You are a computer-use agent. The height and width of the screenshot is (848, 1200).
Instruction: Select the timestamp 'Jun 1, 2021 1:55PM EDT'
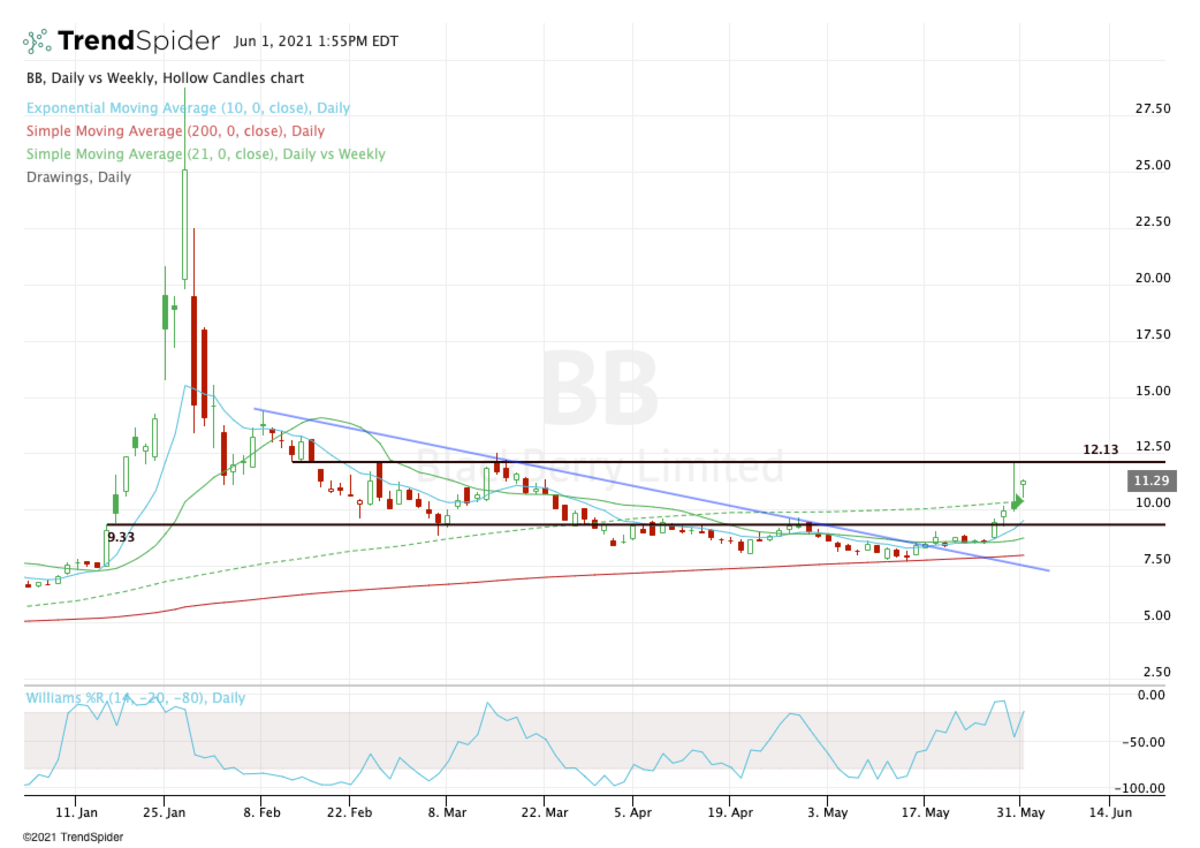pos(316,42)
